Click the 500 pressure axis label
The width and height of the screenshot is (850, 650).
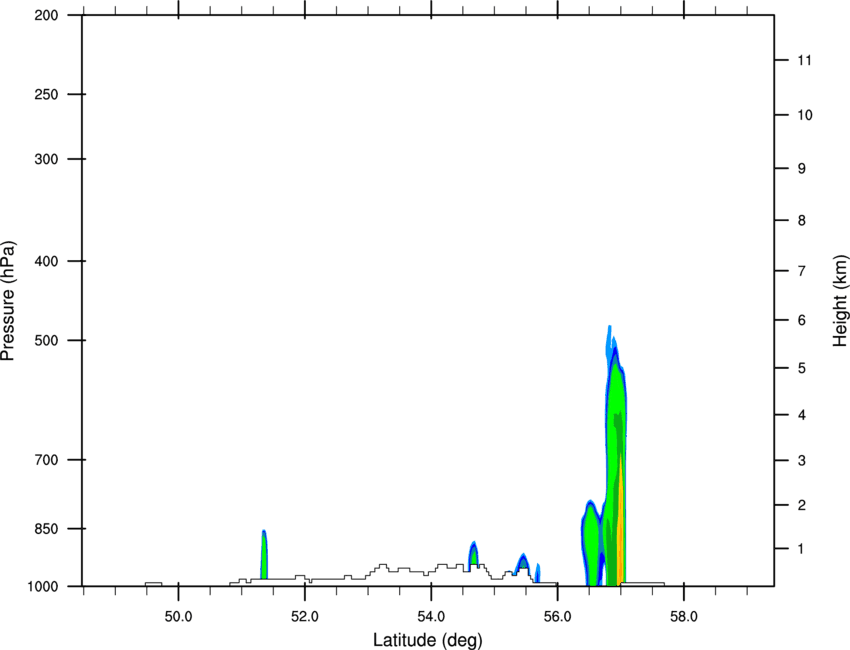46,340
